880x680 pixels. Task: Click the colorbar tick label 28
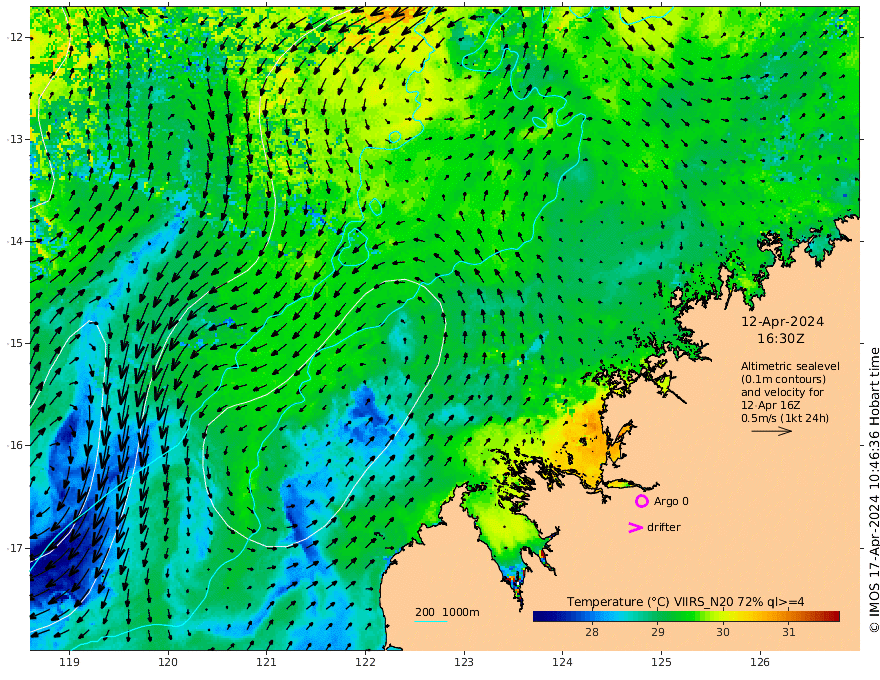point(592,632)
